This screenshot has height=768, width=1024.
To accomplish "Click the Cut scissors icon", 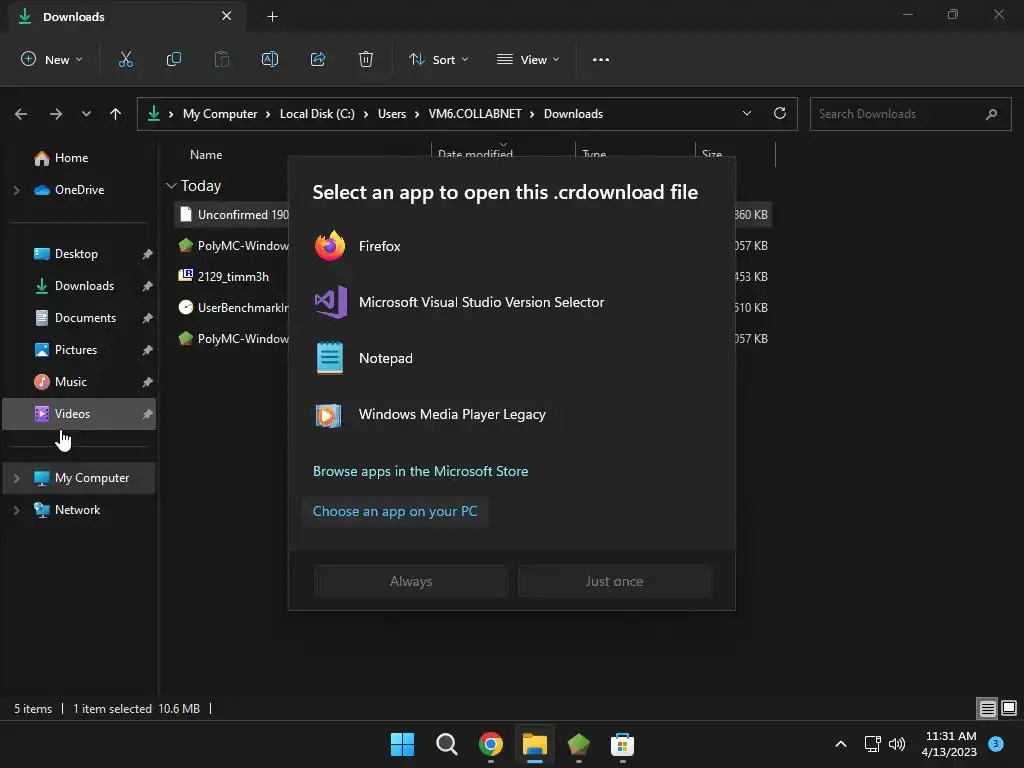I will (125, 59).
